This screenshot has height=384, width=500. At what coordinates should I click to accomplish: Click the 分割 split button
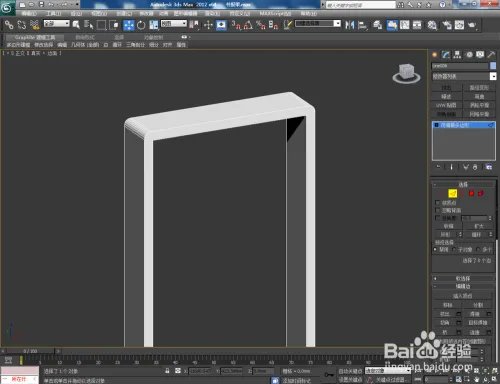tap(478, 305)
